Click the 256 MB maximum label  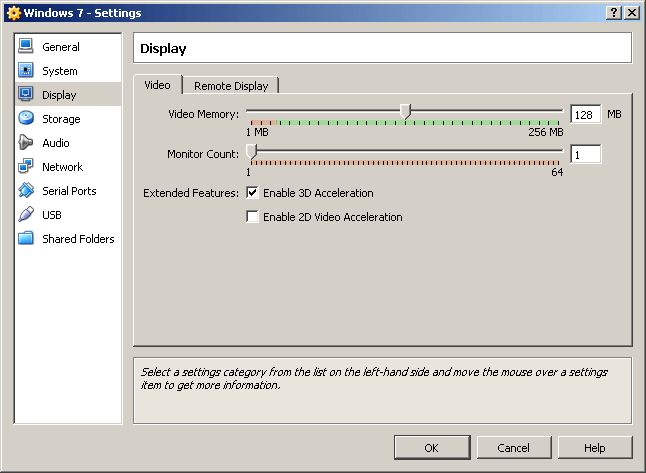(x=546, y=132)
